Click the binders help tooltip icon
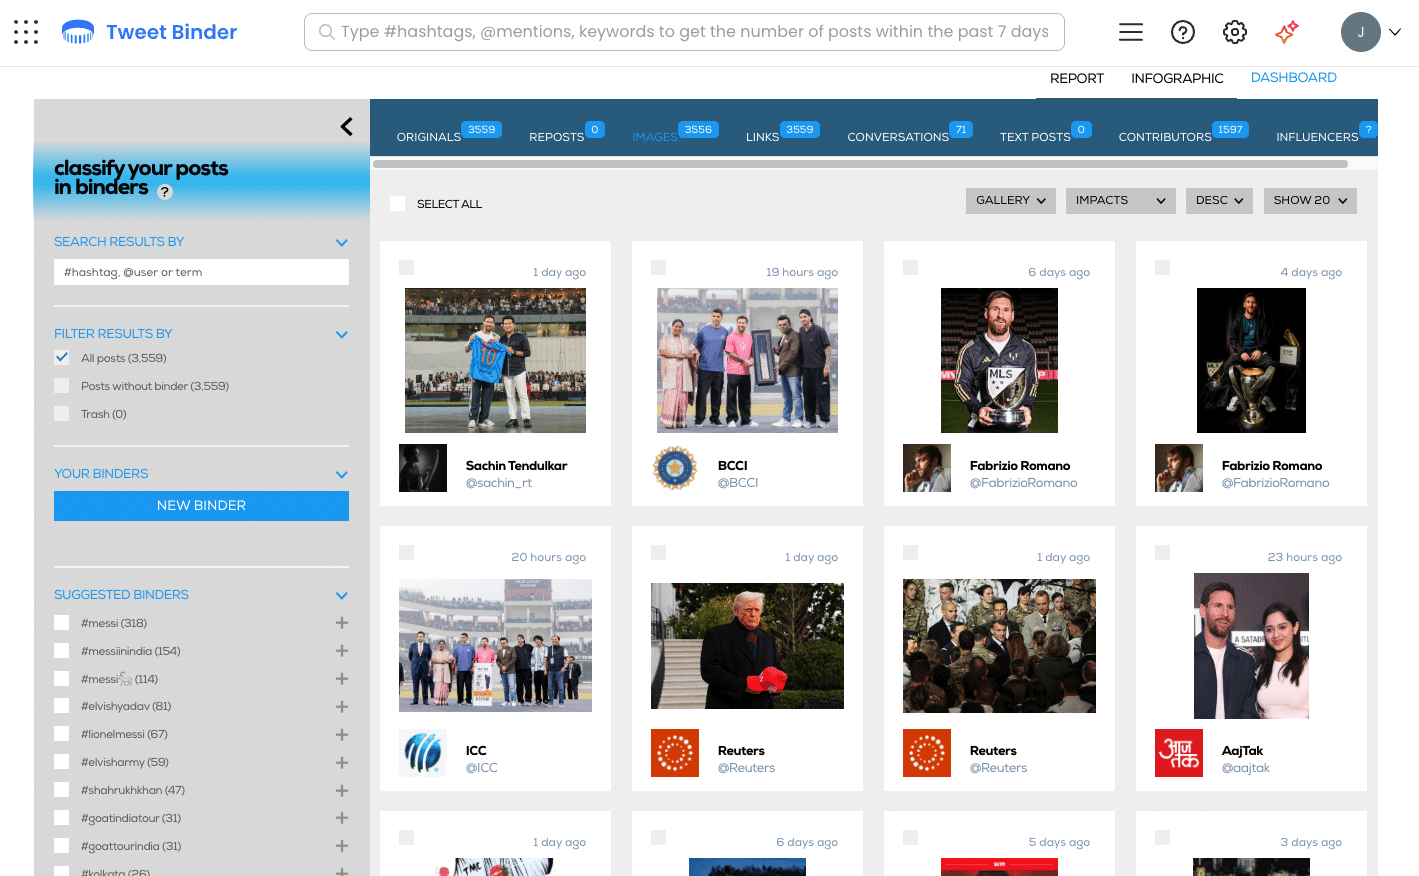Viewport: 1419px width, 876px height. click(x=164, y=192)
